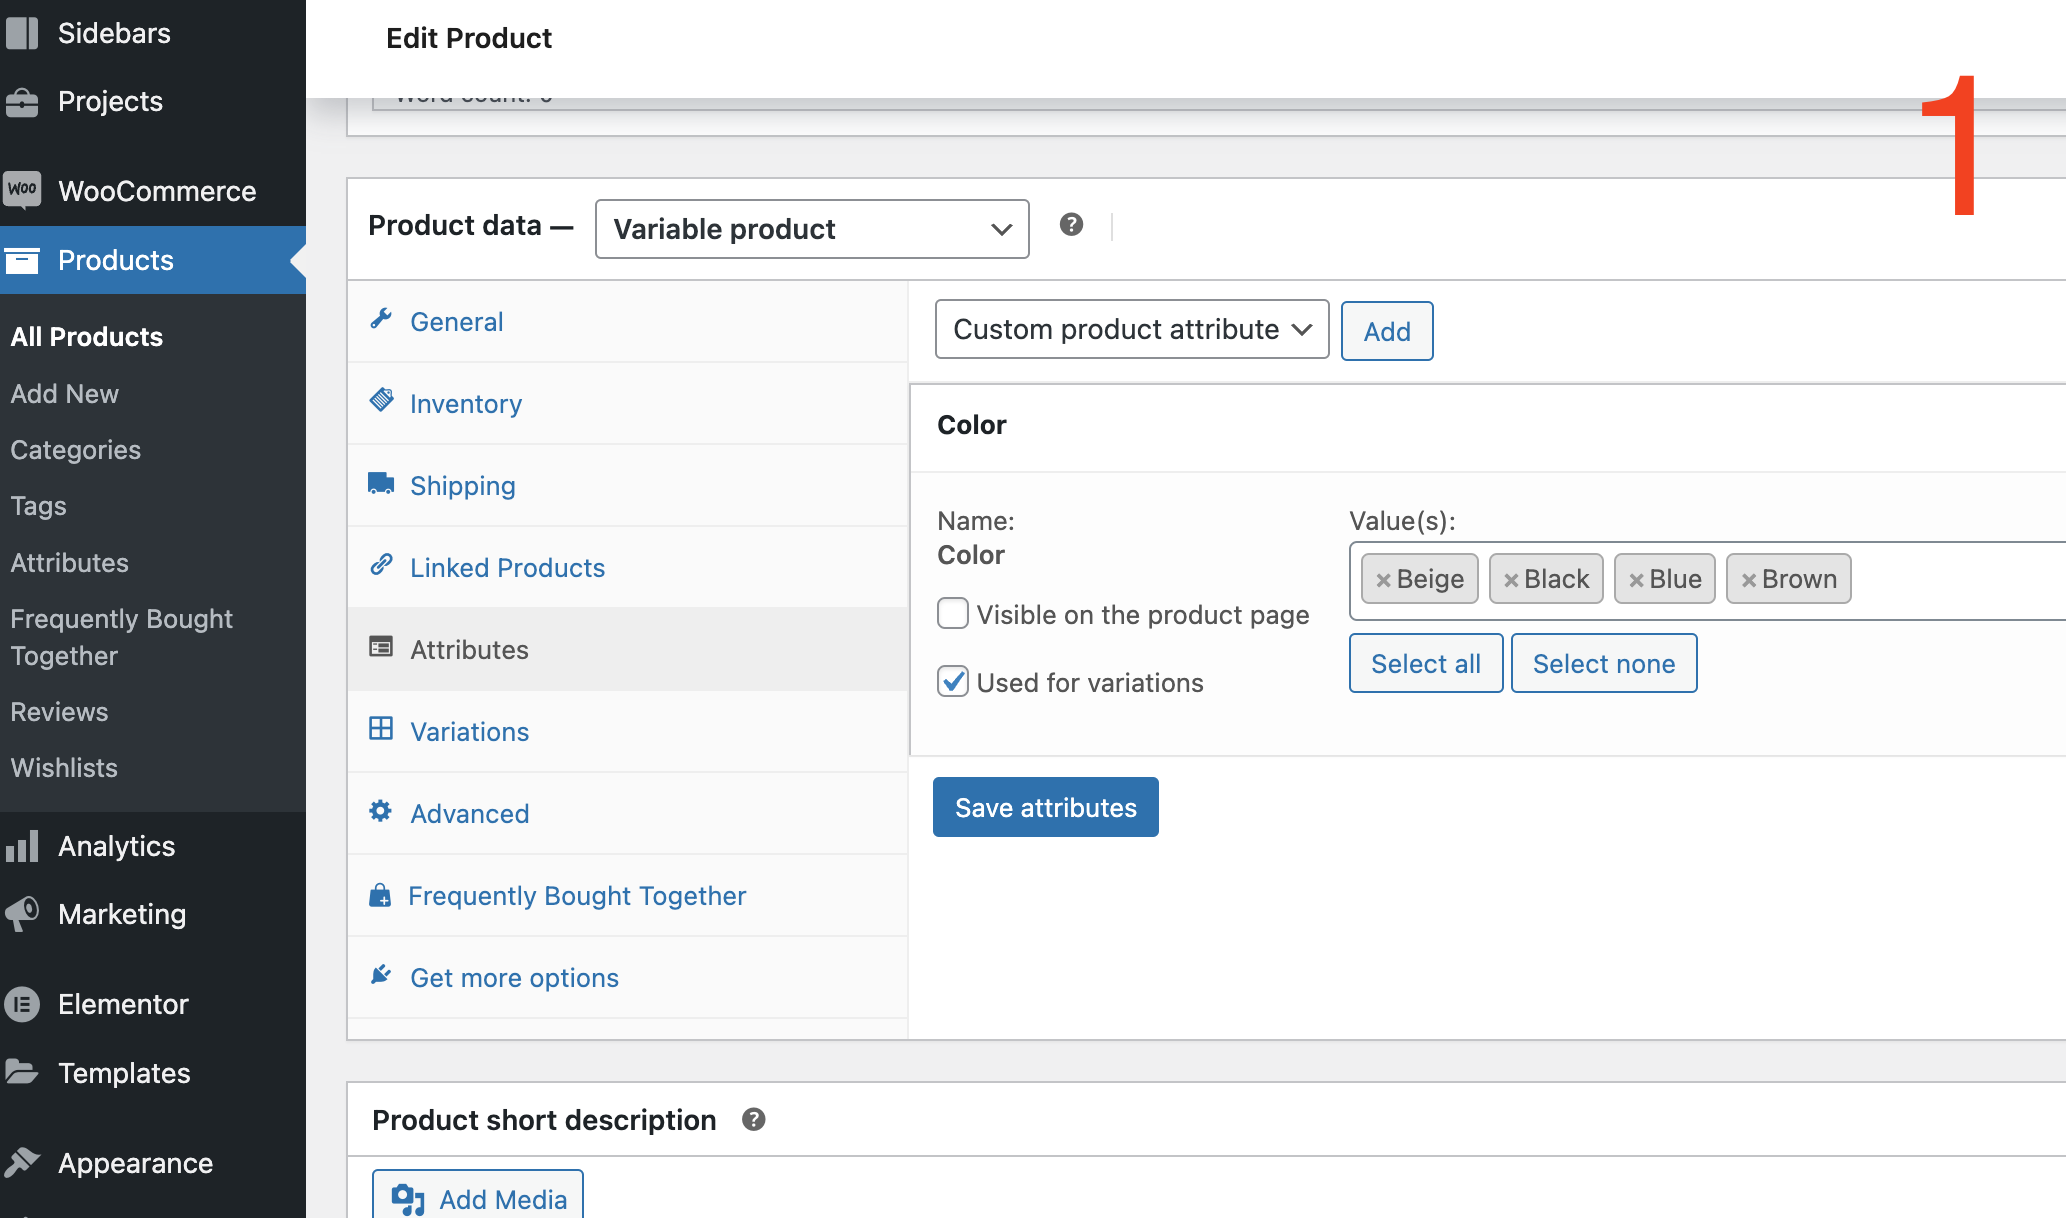Click the Select all button

1425,663
